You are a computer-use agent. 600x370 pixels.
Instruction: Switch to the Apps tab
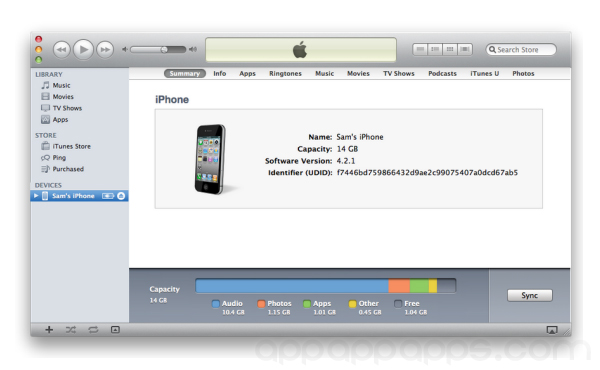click(x=247, y=73)
